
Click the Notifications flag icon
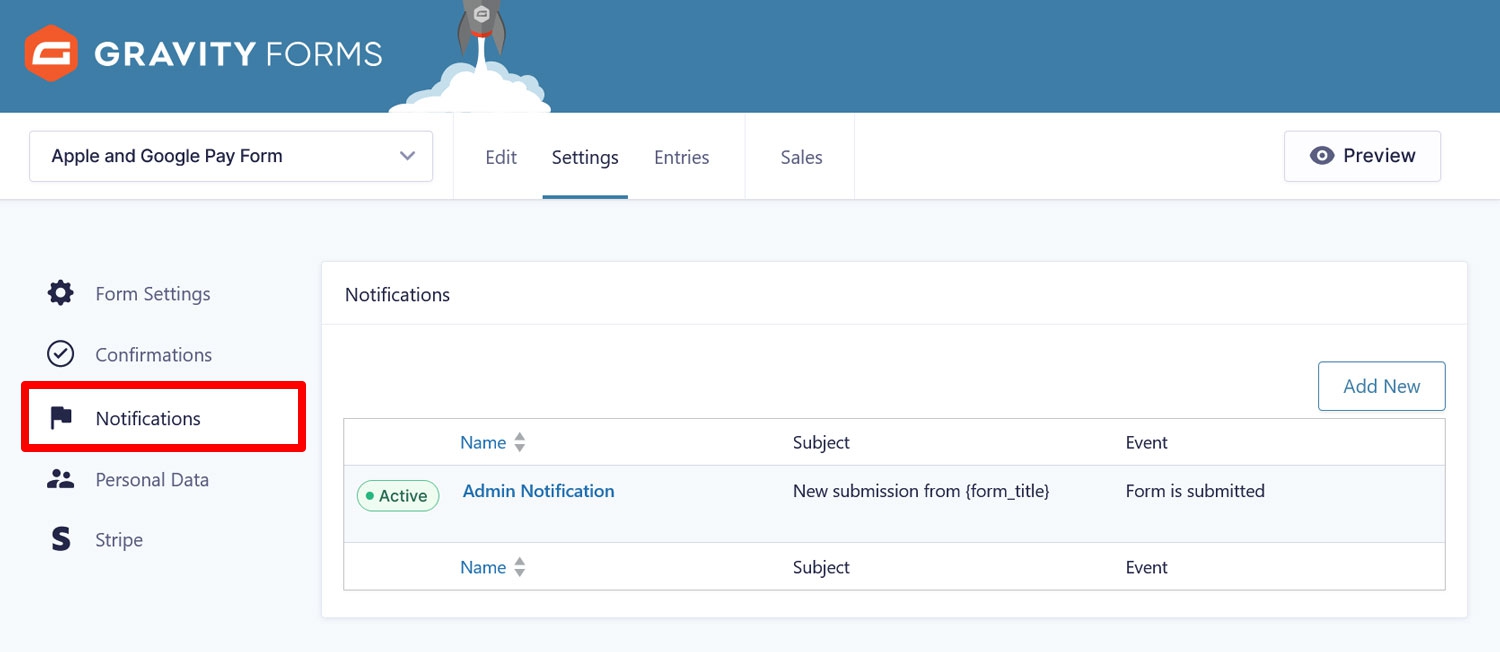pos(61,418)
